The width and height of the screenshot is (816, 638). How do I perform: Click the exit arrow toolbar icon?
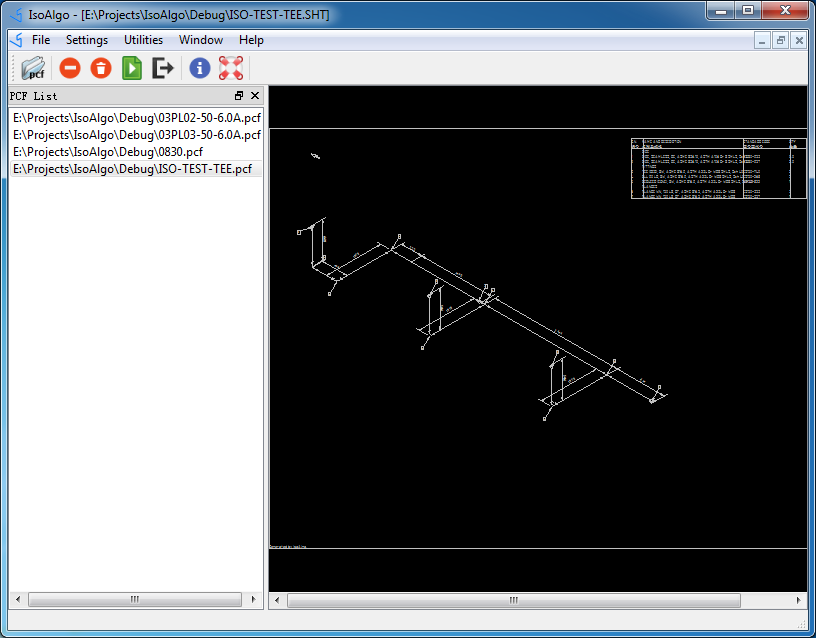pyautogui.click(x=162, y=68)
